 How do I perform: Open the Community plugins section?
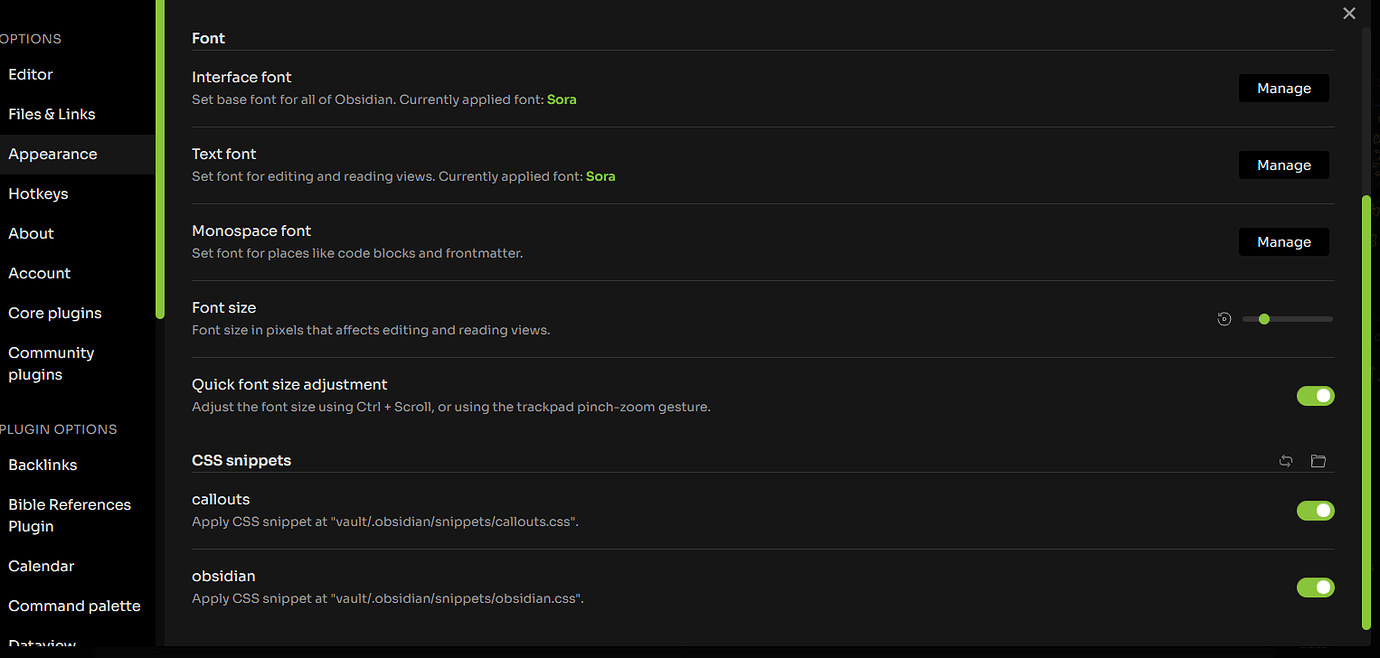(50, 363)
